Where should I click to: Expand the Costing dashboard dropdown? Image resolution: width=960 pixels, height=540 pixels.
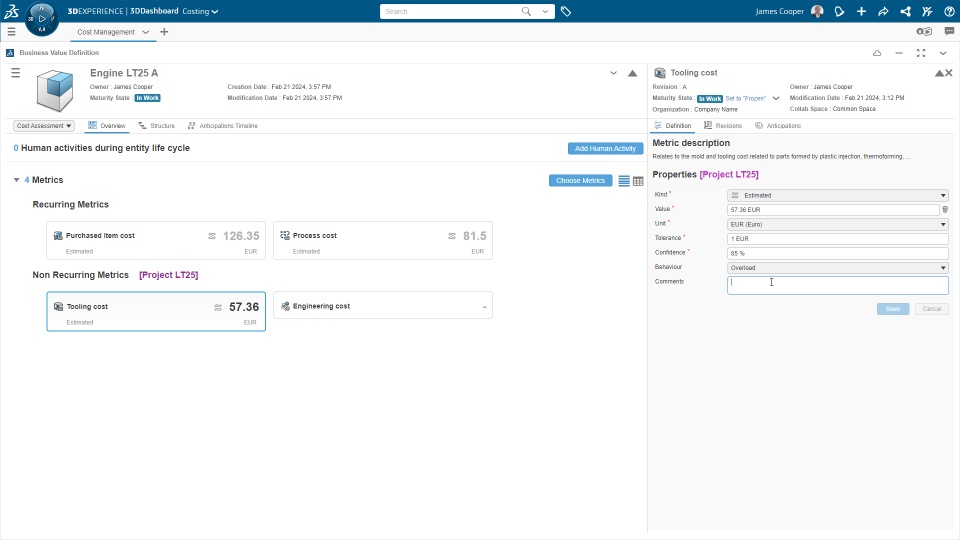[x=215, y=12]
